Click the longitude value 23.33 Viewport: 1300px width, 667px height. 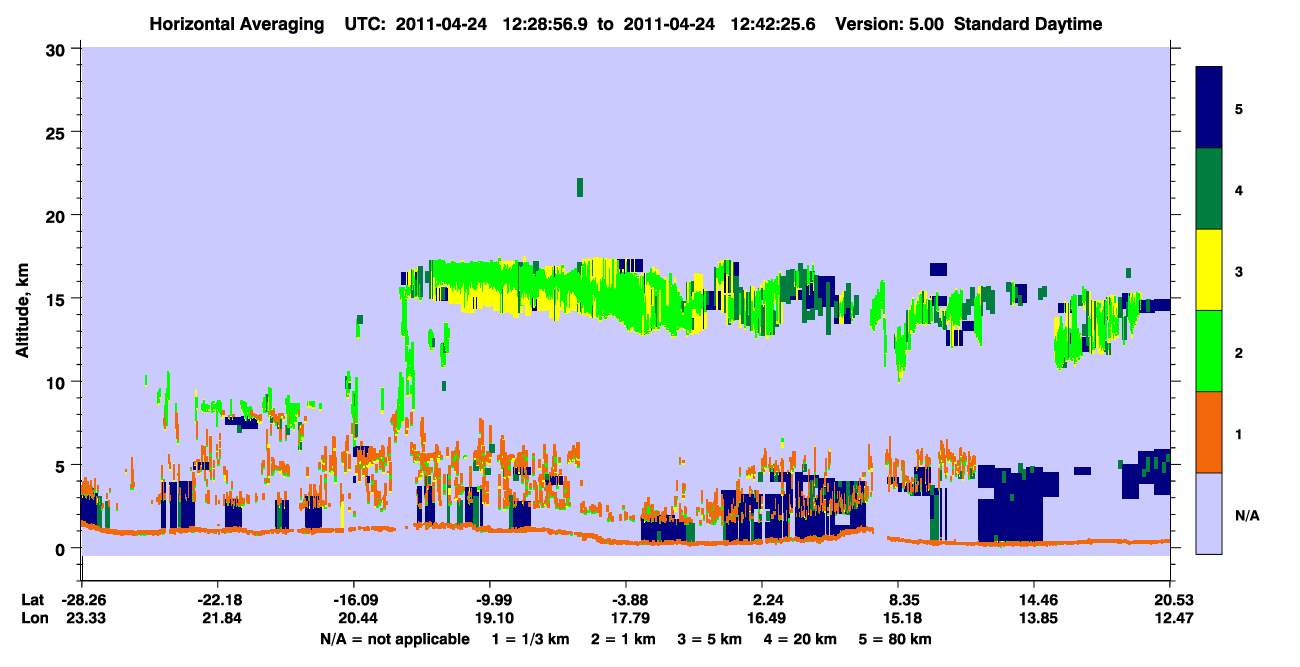[x=82, y=618]
